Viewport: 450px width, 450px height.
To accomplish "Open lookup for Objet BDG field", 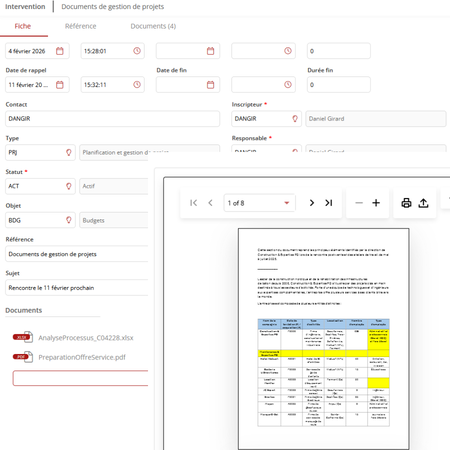I will [x=69, y=220].
